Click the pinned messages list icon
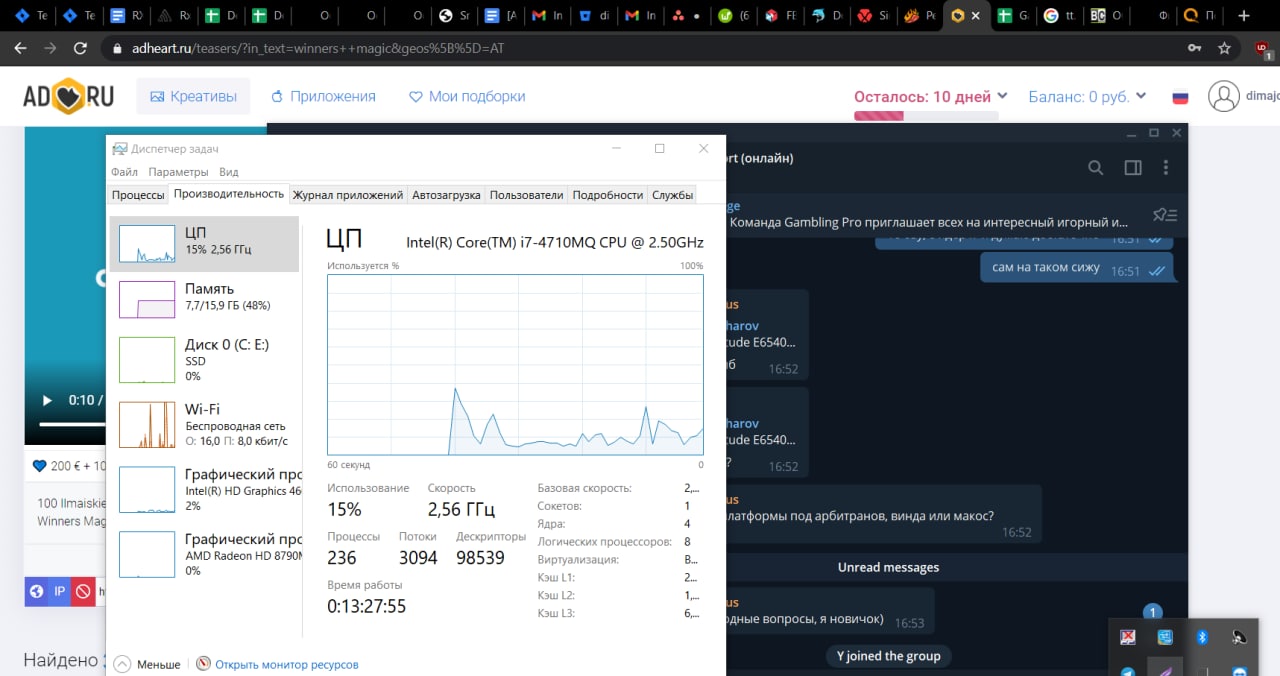The image size is (1280, 676). [1165, 214]
